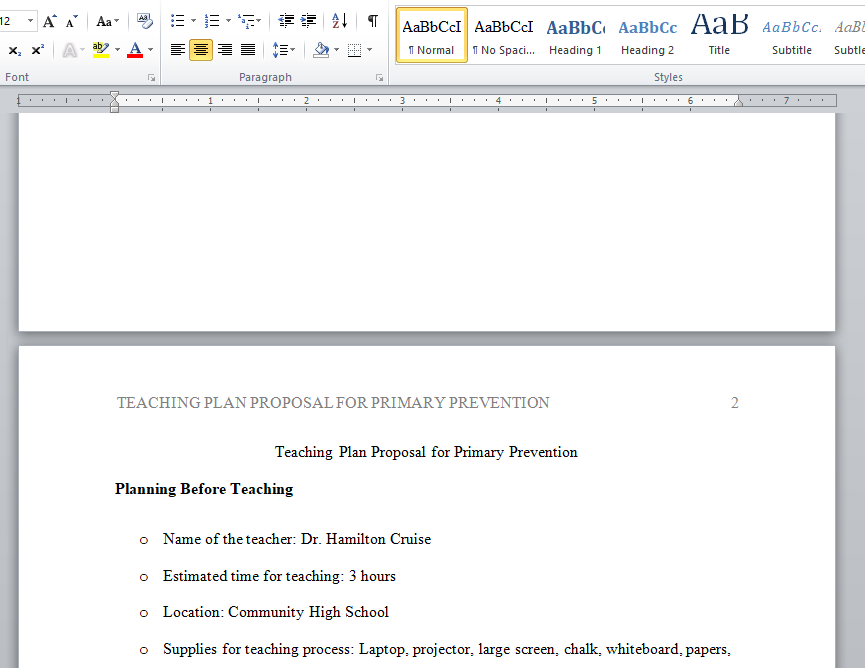Align text left
This screenshot has width=865, height=668.
click(x=178, y=50)
